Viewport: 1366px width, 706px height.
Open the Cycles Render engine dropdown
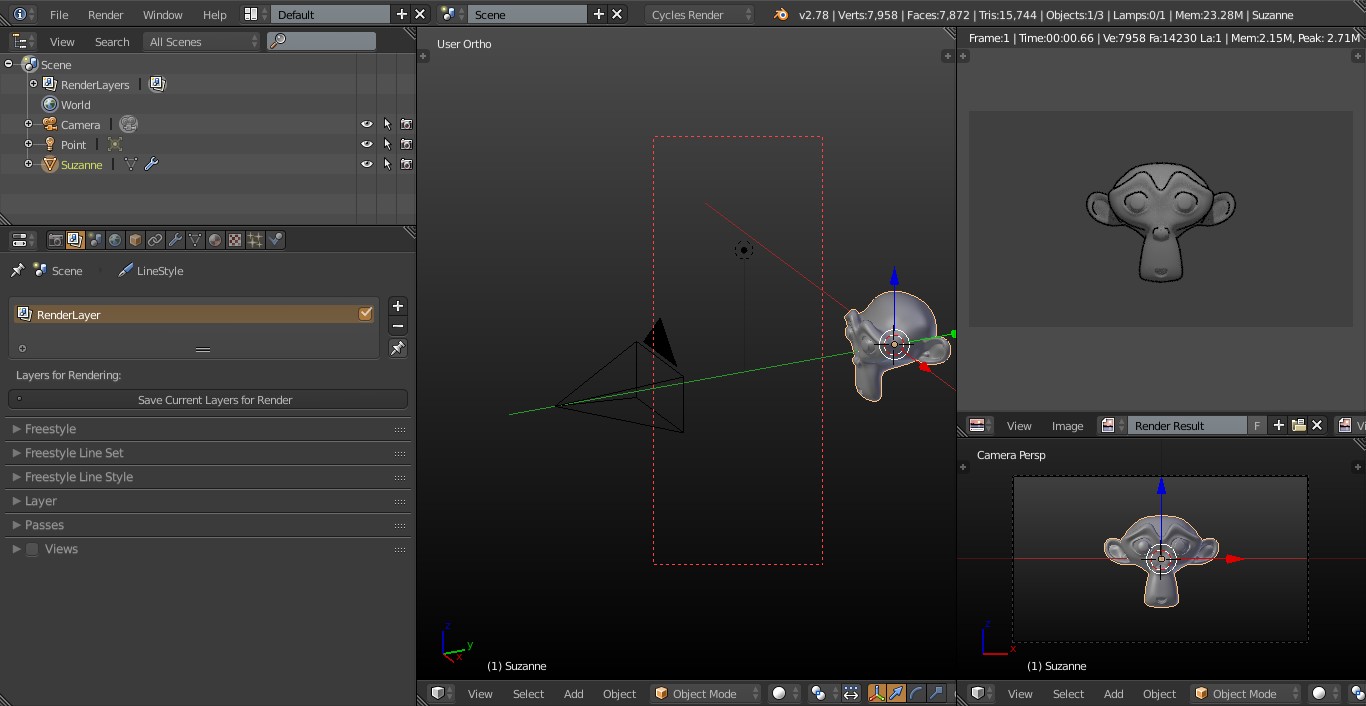699,14
